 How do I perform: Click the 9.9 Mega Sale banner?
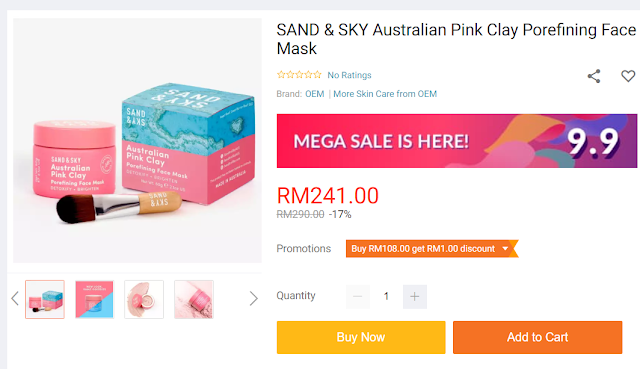(x=457, y=141)
